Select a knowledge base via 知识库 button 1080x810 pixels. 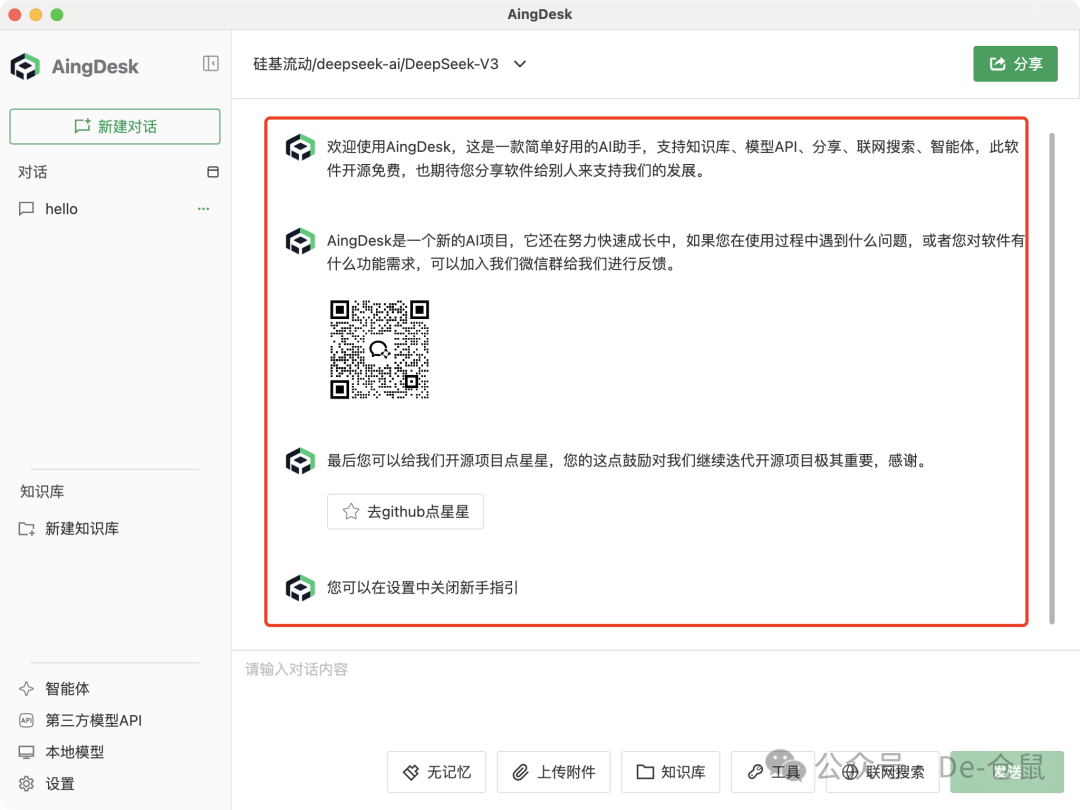pyautogui.click(x=671, y=772)
